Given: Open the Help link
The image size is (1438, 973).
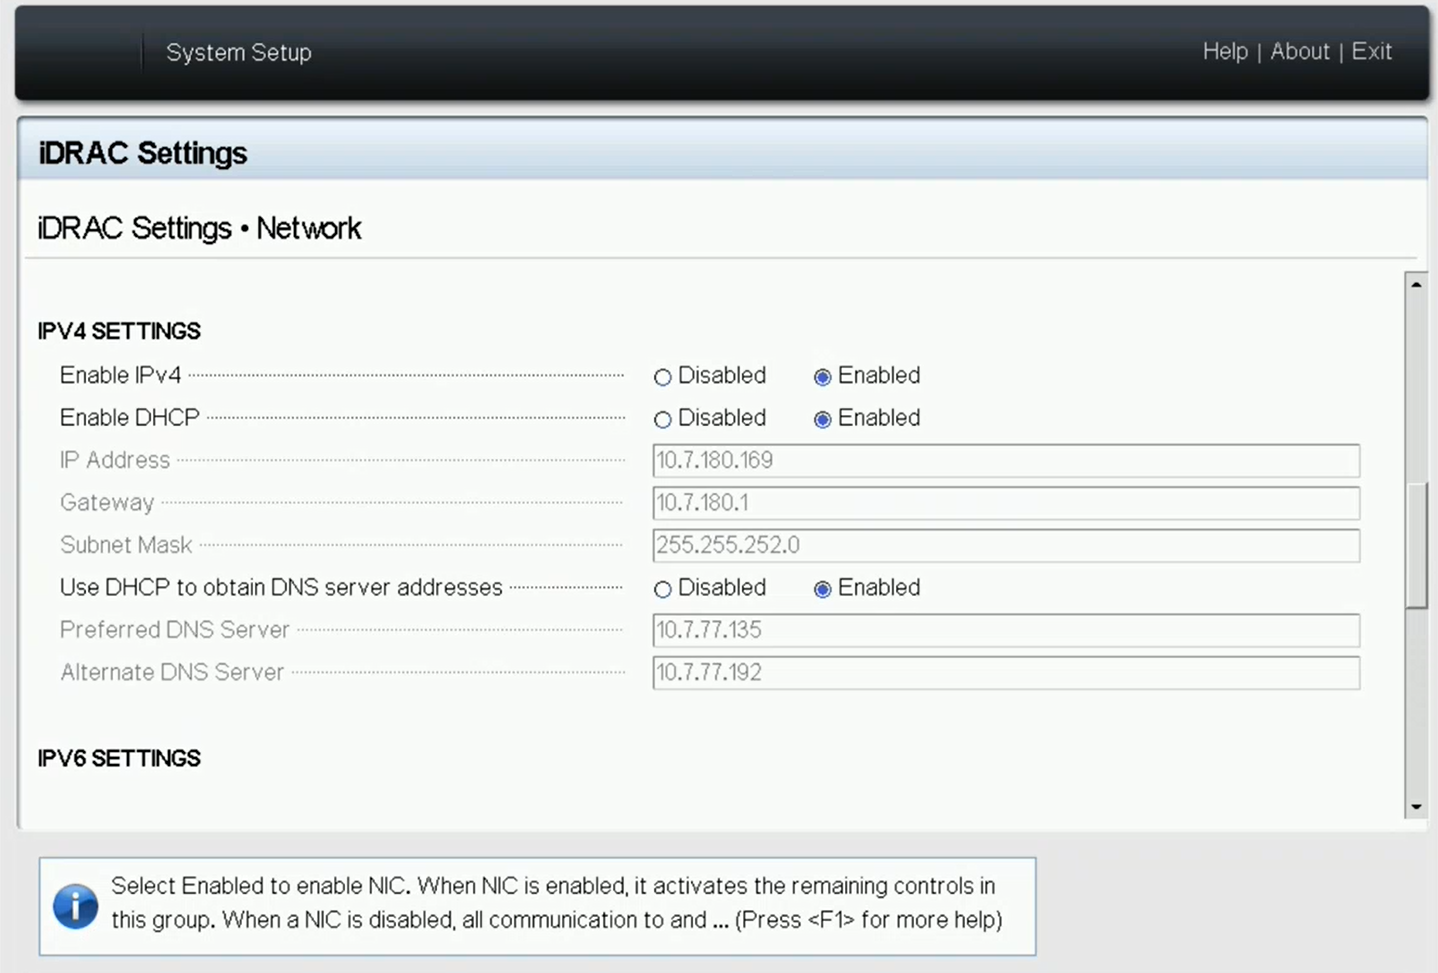Looking at the screenshot, I should [1225, 52].
